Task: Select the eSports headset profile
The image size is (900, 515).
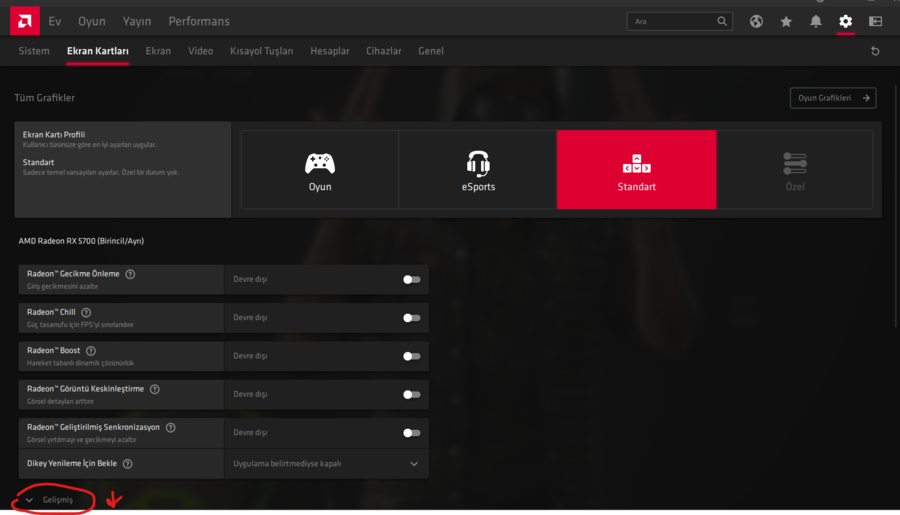Action: tap(478, 169)
